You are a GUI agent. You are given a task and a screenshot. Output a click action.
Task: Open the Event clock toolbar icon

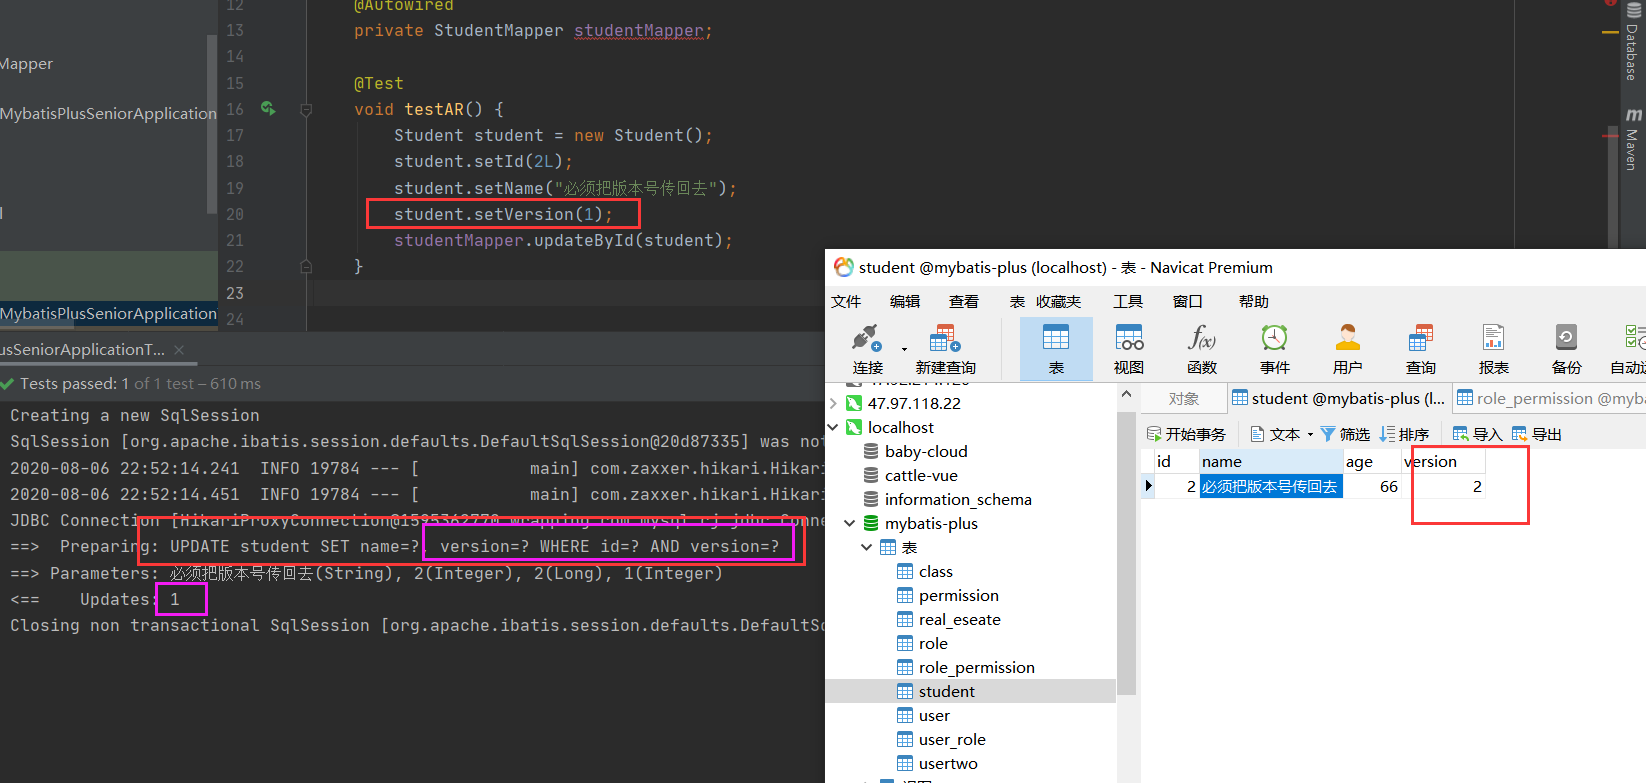pos(1275,349)
